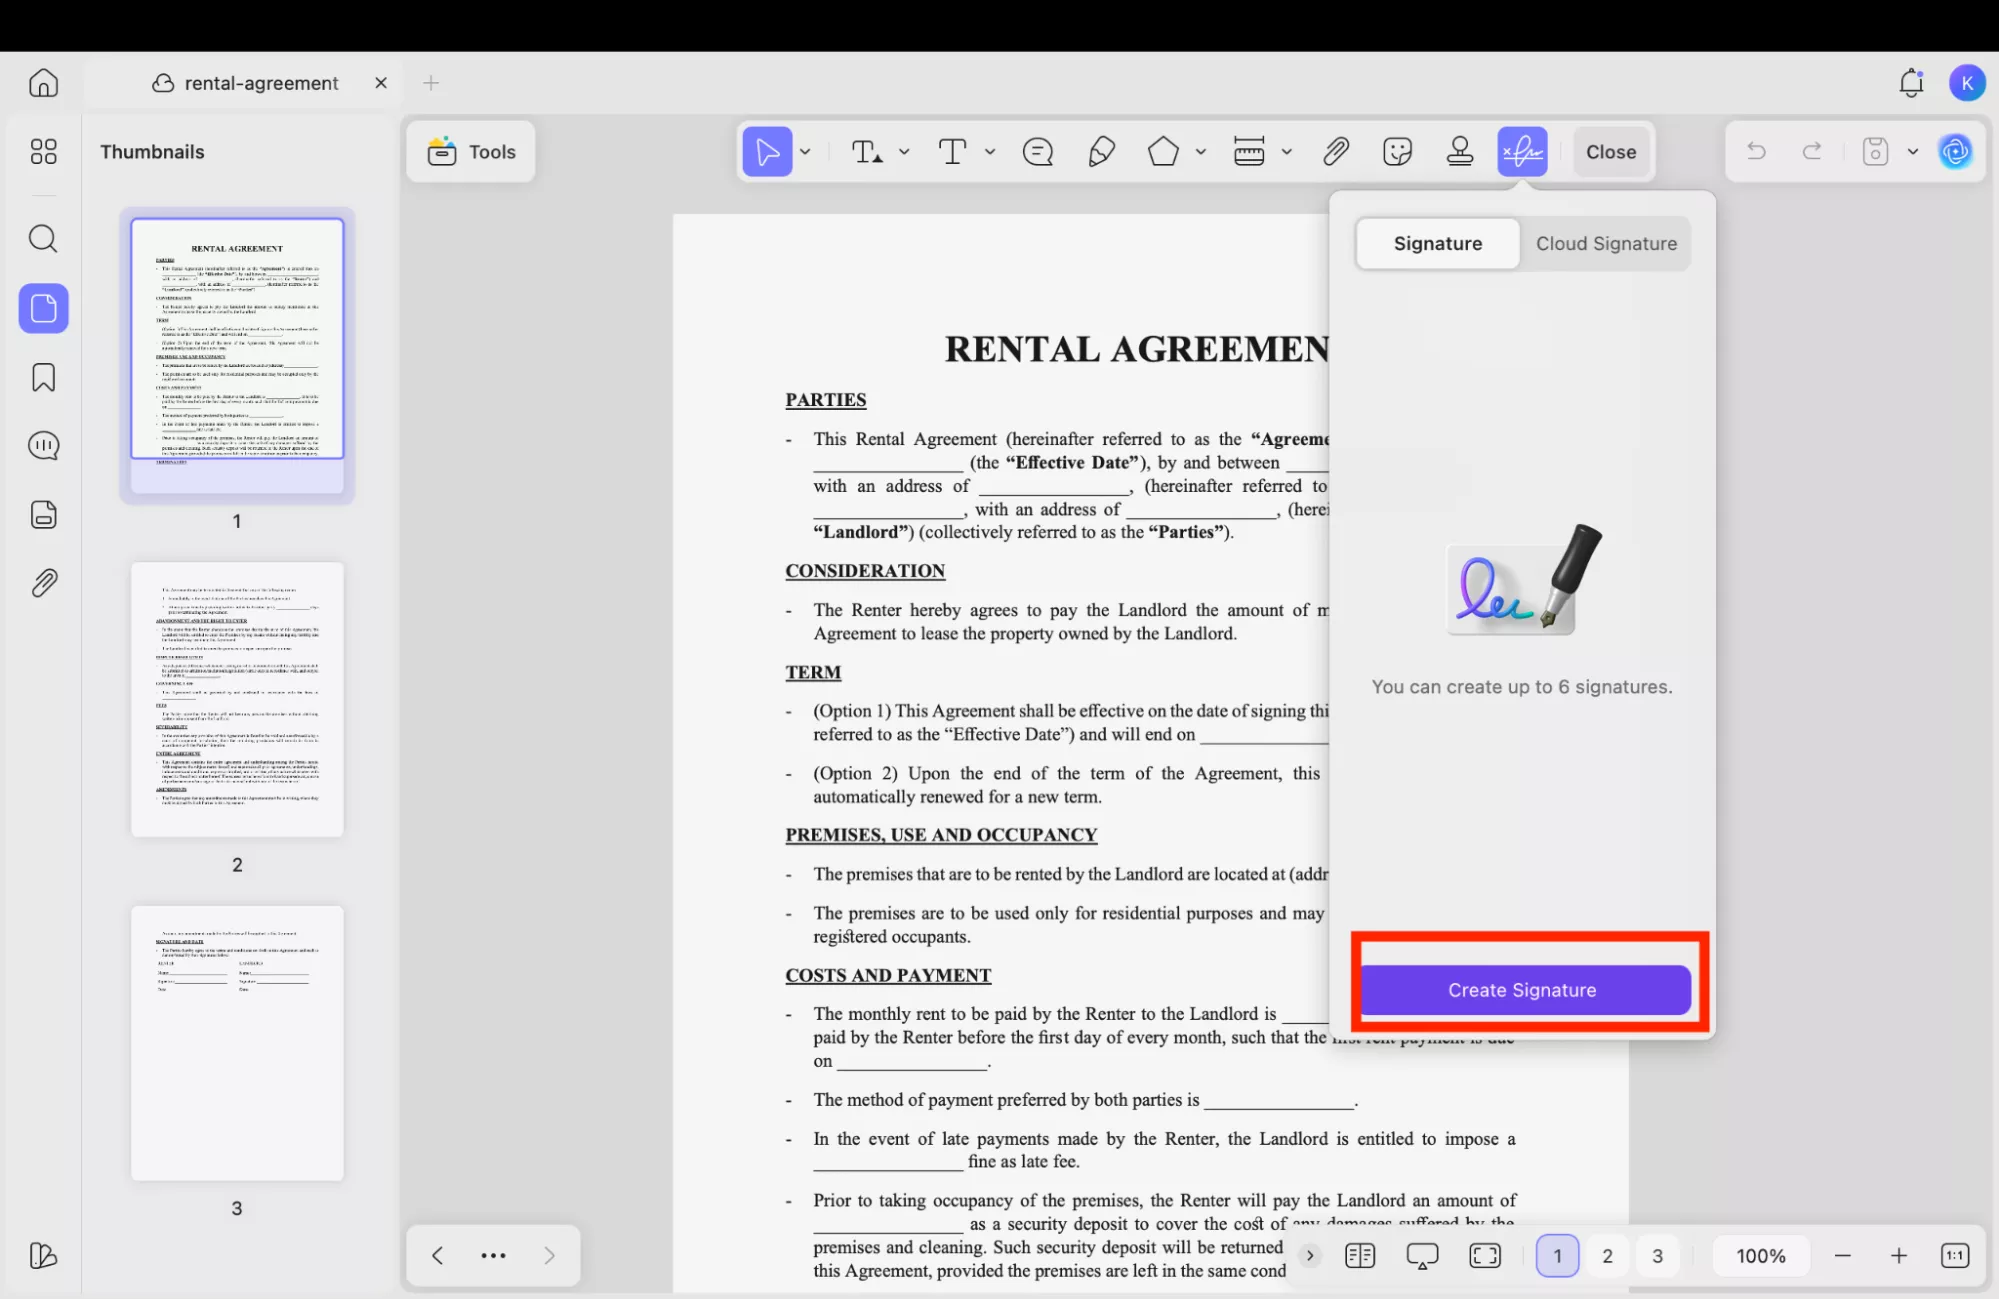Expand the Measure tool dropdown

point(1287,152)
